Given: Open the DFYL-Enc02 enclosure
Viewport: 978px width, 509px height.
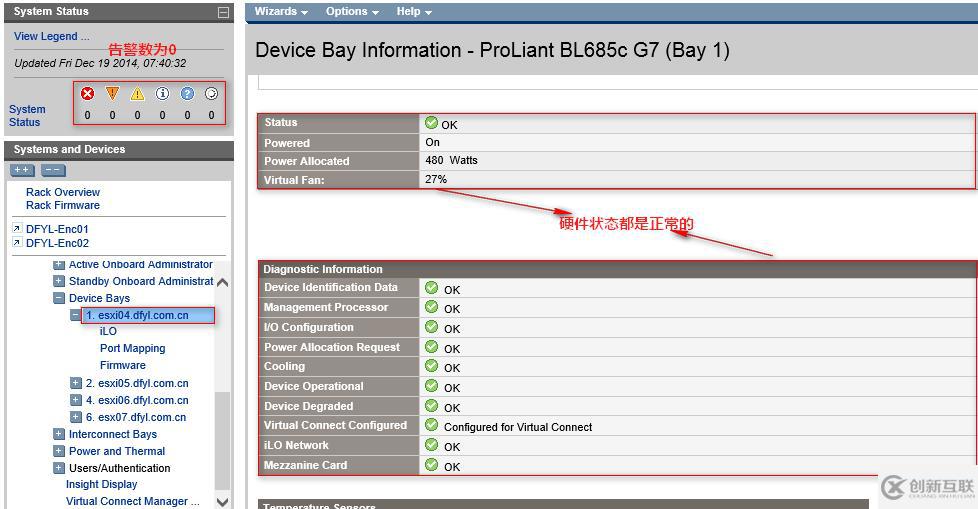Looking at the screenshot, I should [x=57, y=243].
